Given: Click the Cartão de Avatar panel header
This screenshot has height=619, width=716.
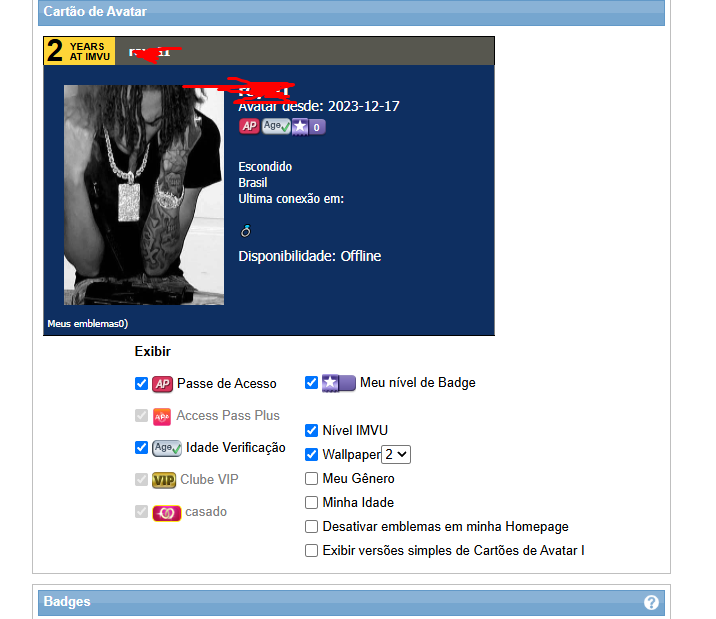Looking at the screenshot, I should tap(351, 12).
